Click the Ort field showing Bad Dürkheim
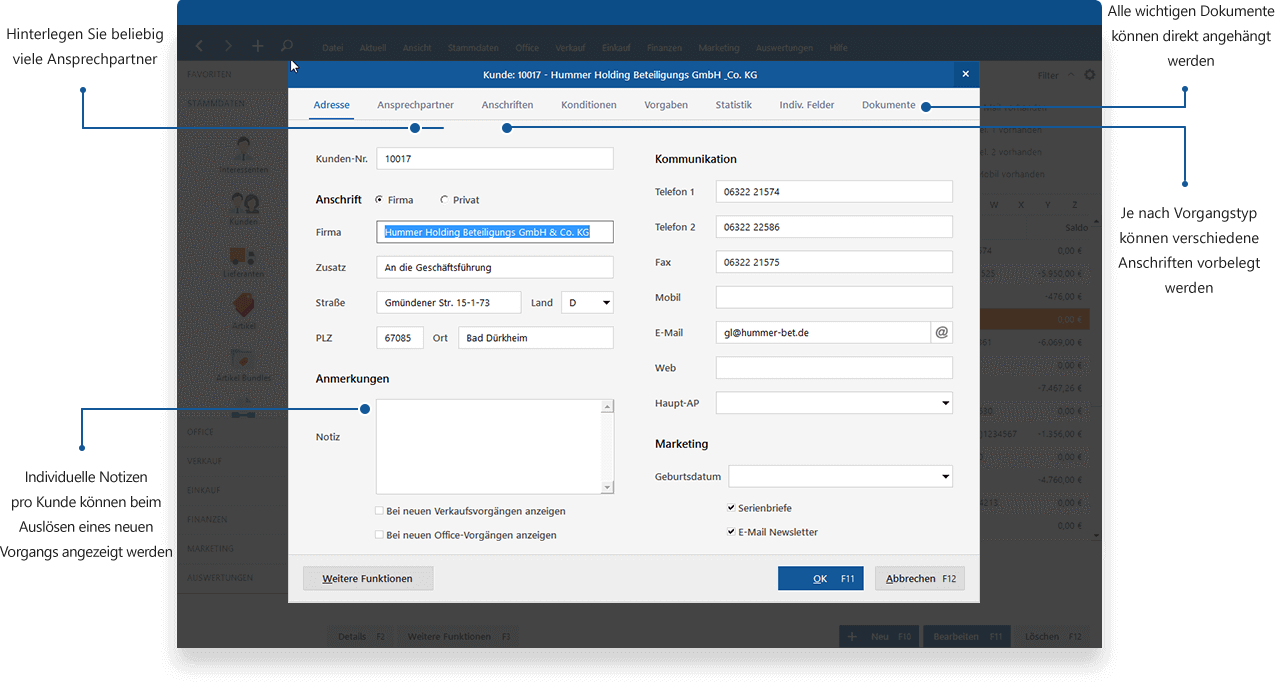The height and width of the screenshot is (683, 1280). (x=536, y=338)
